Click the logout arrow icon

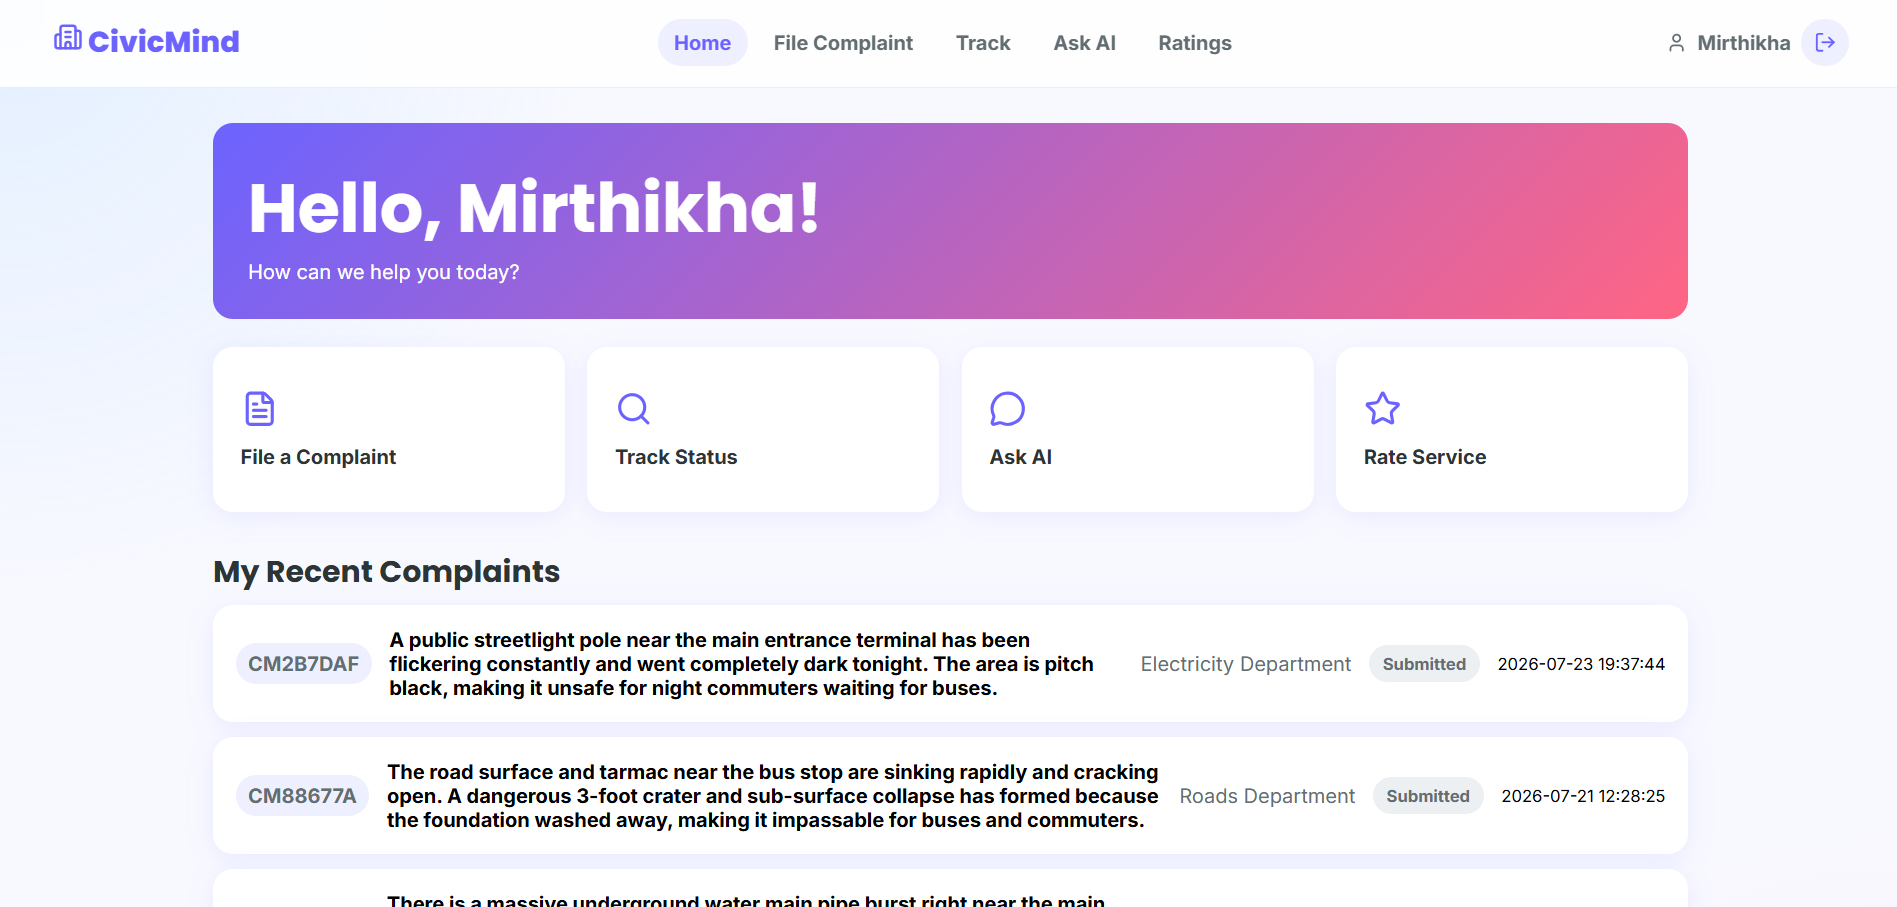(x=1825, y=42)
